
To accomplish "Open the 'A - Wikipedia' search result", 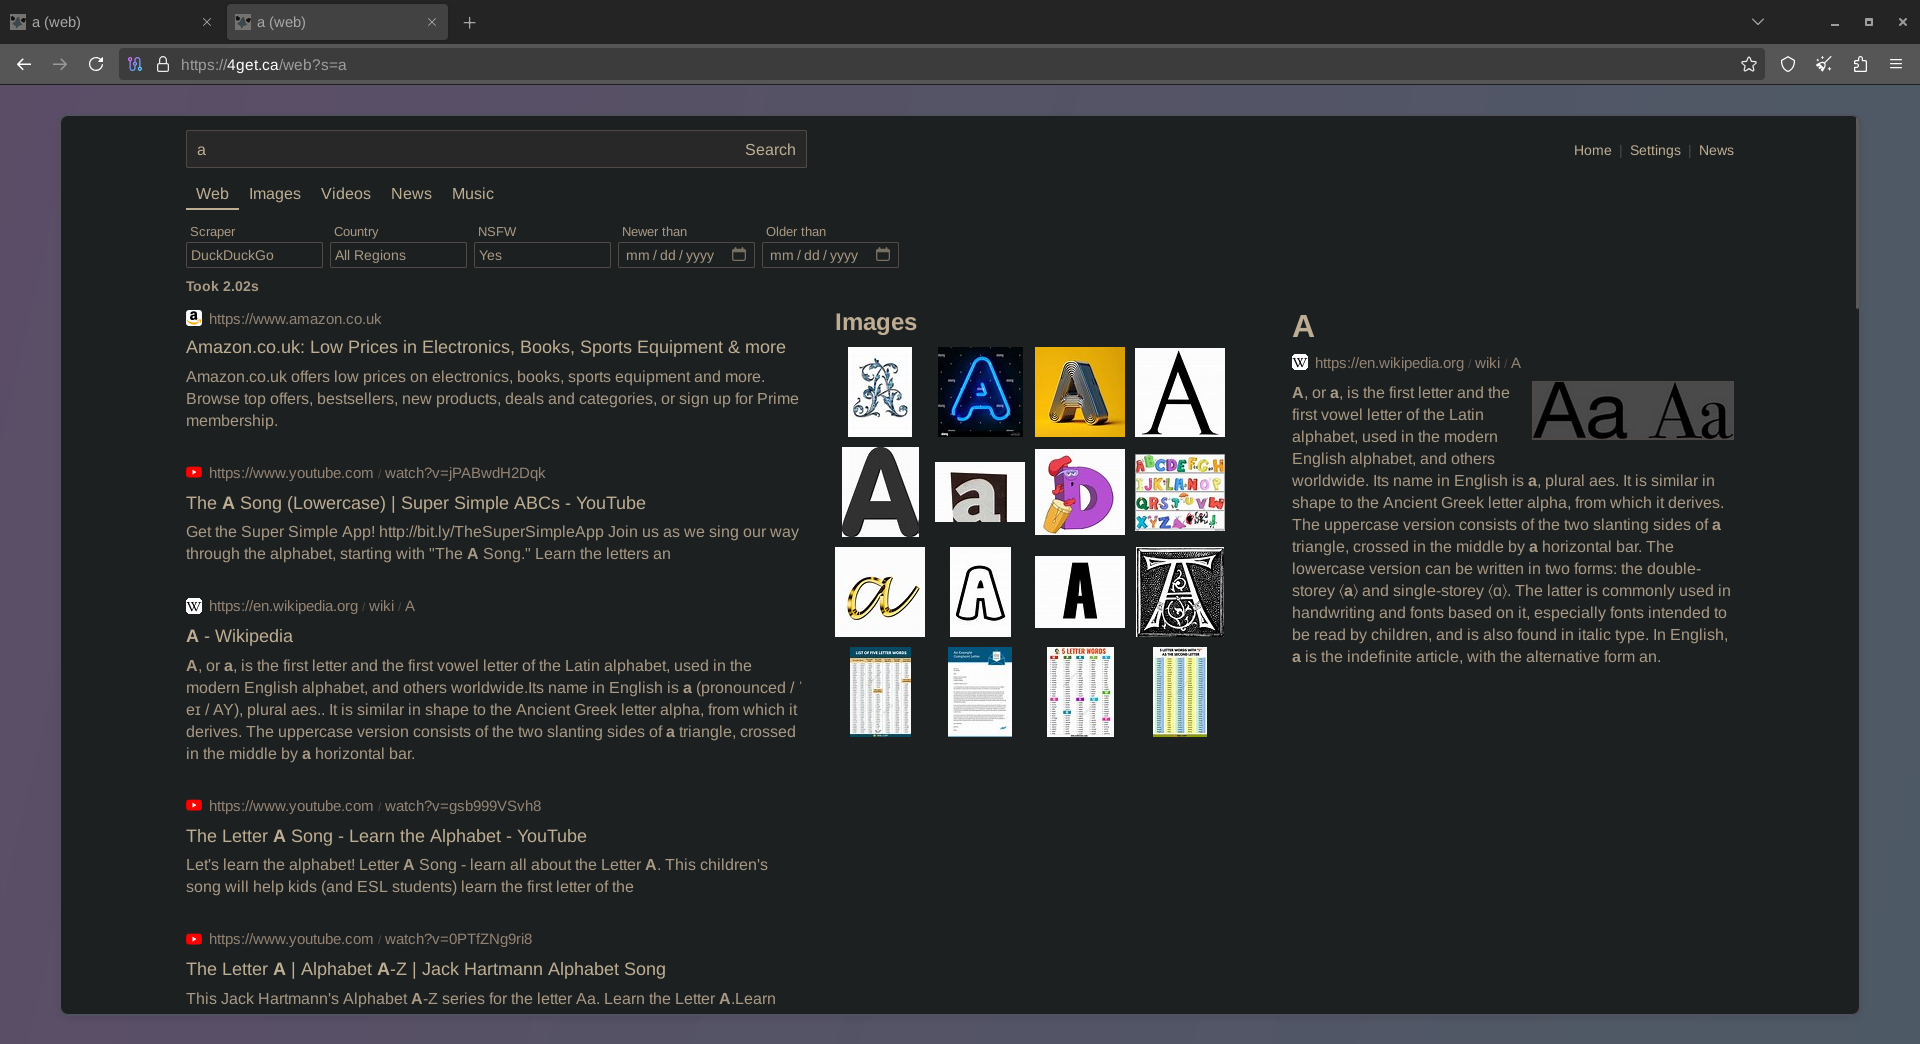I will [239, 636].
